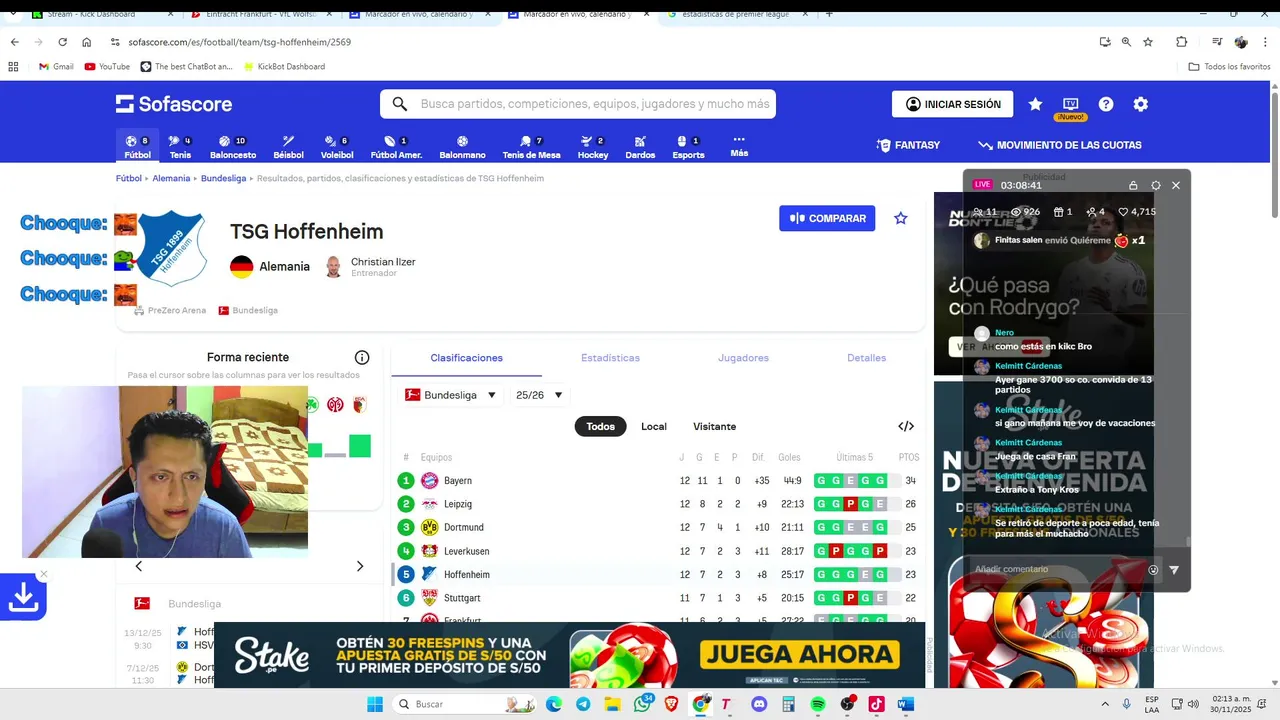Viewport: 1280px width, 720px height.
Task: Click the live chat scrollbar
Action: point(1188,542)
